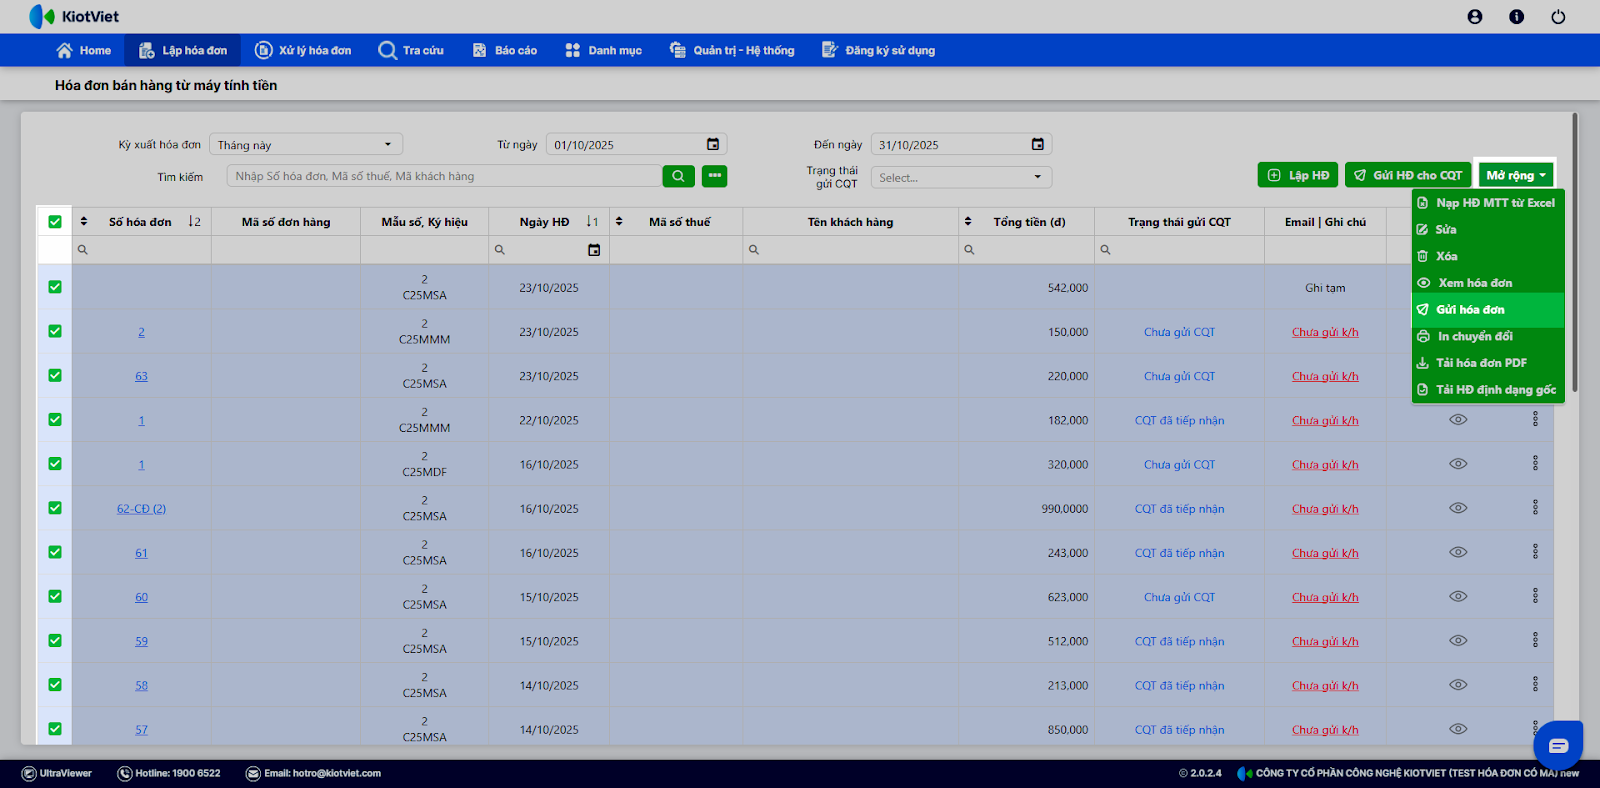Uncheck the checkbox on the Ghi tam row

55,287
